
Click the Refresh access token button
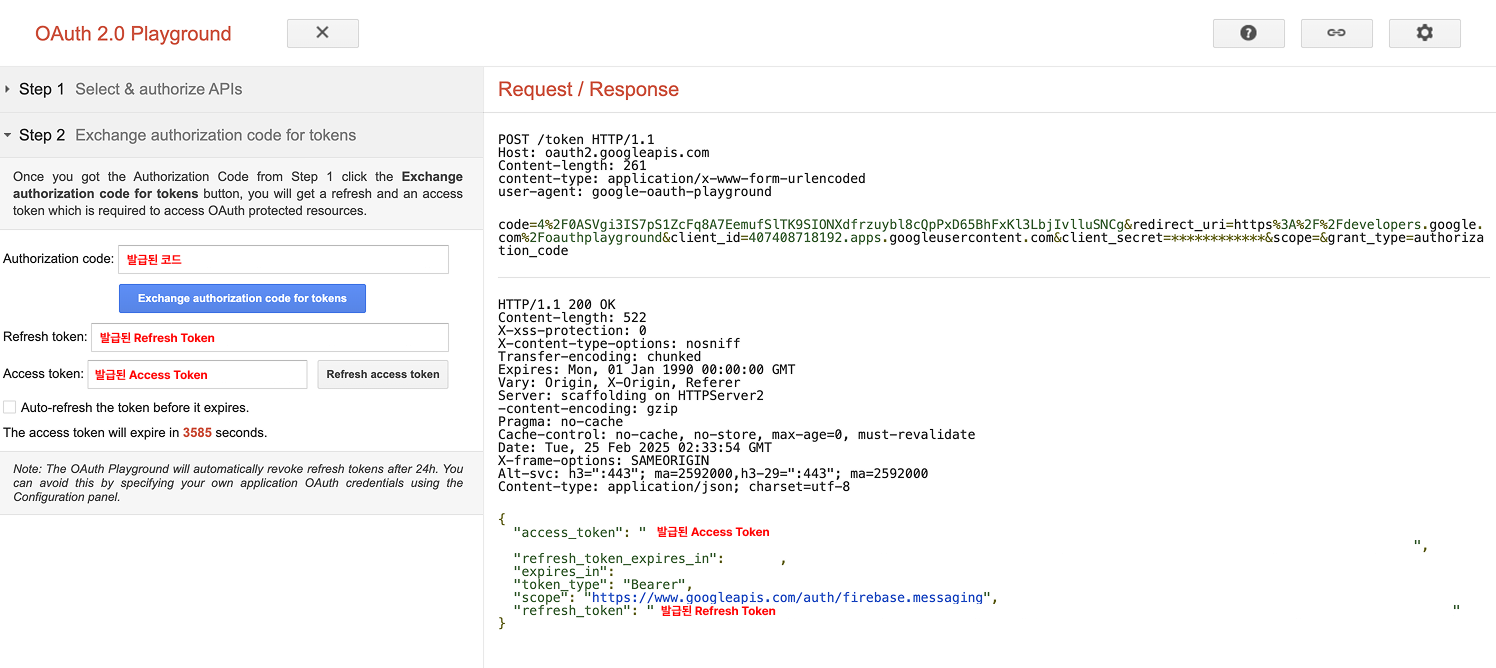point(383,374)
